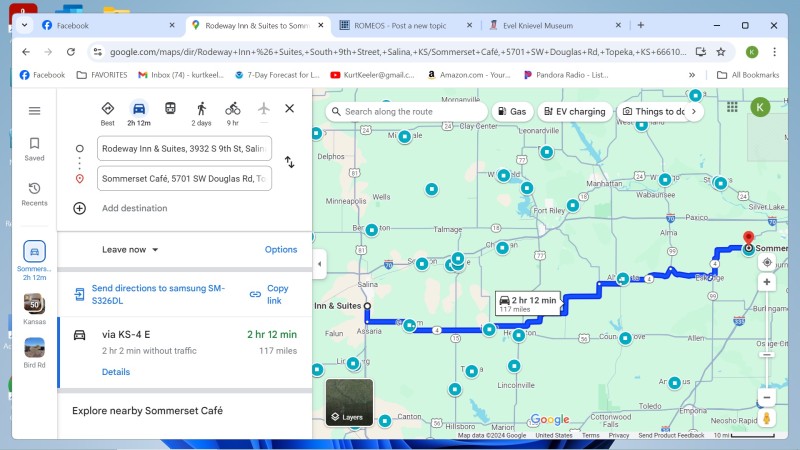Open Leave now departure dropdown
This screenshot has height=450, width=800.
click(x=130, y=249)
